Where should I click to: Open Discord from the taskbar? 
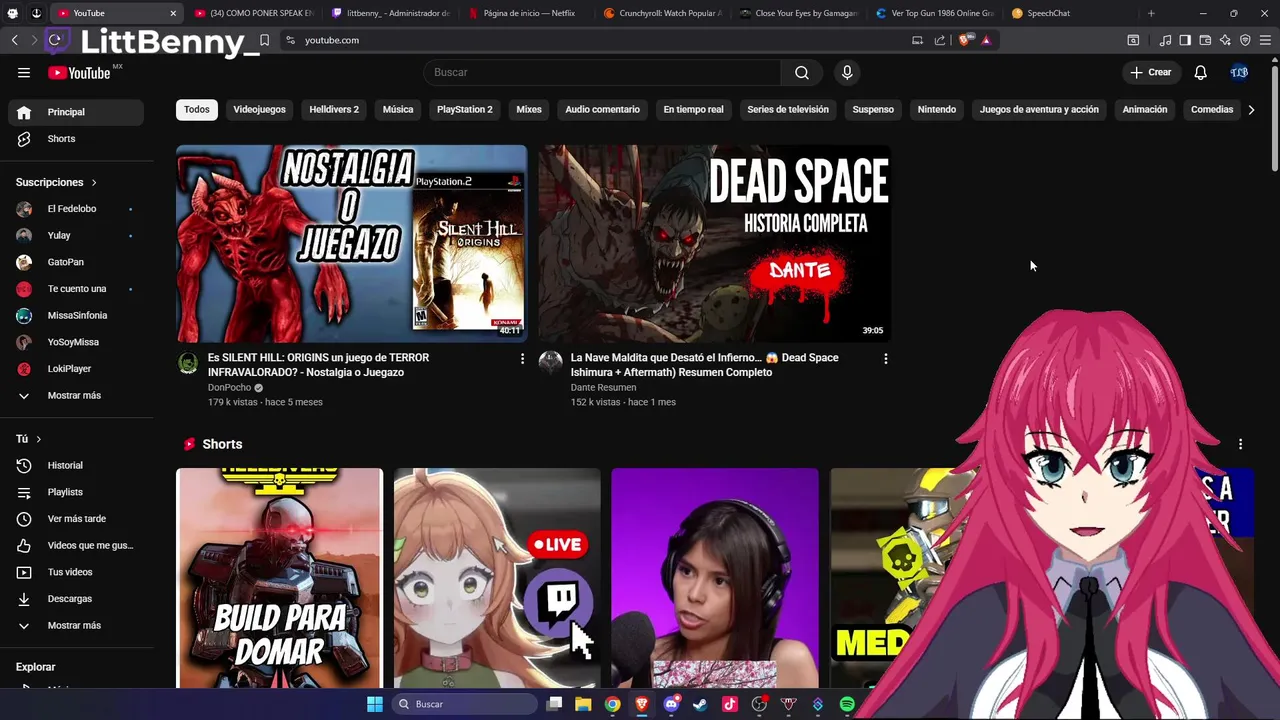pos(671,704)
